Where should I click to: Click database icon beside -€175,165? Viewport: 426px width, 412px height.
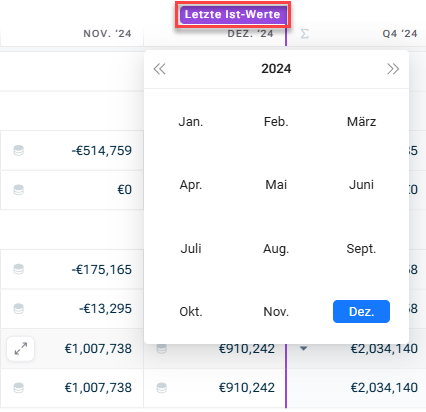[x=19, y=269]
